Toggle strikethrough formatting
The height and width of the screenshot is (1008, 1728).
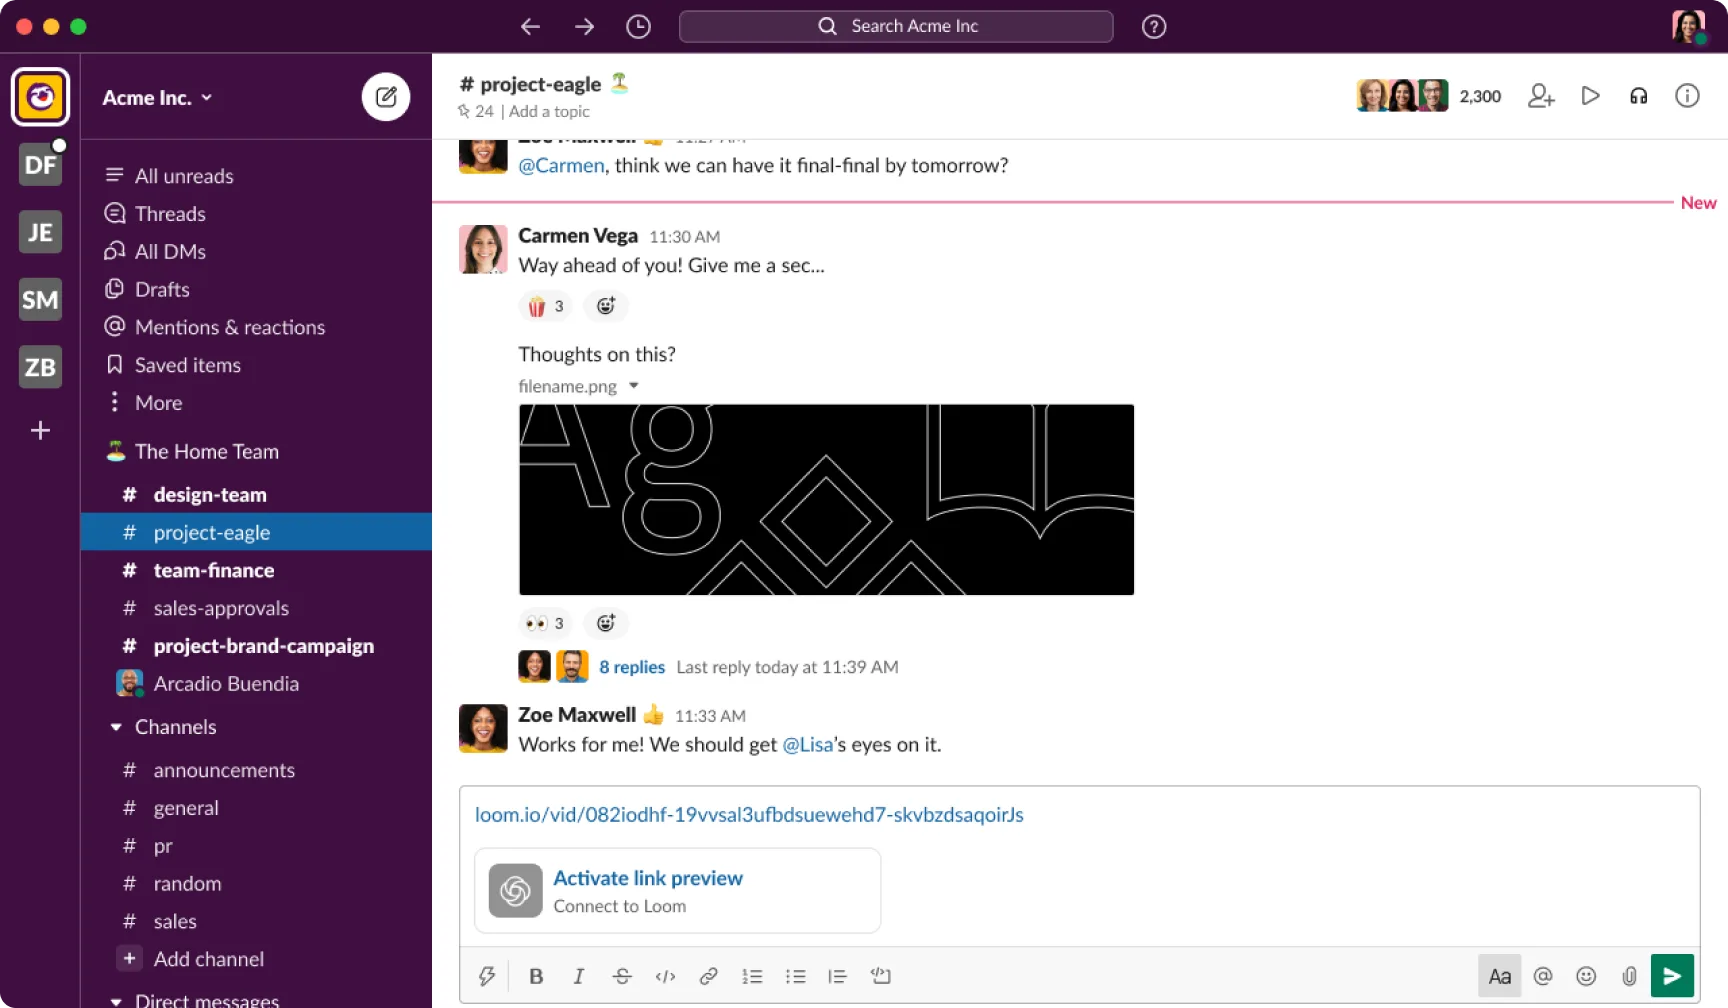pos(621,976)
